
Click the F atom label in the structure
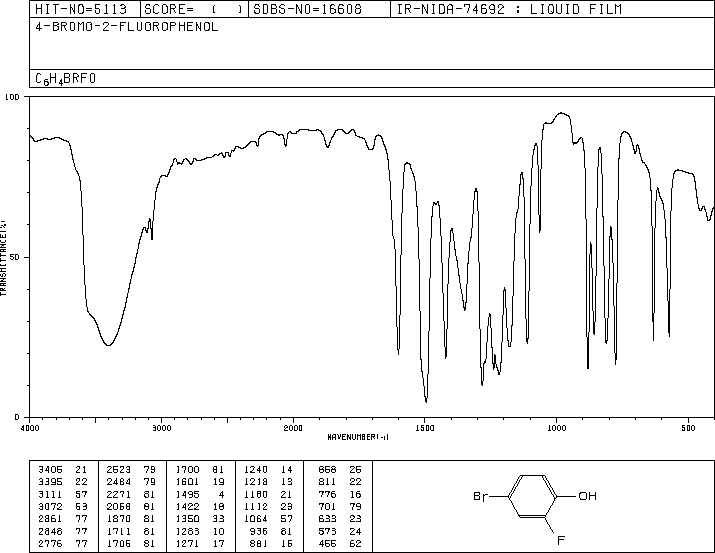[x=561, y=540]
